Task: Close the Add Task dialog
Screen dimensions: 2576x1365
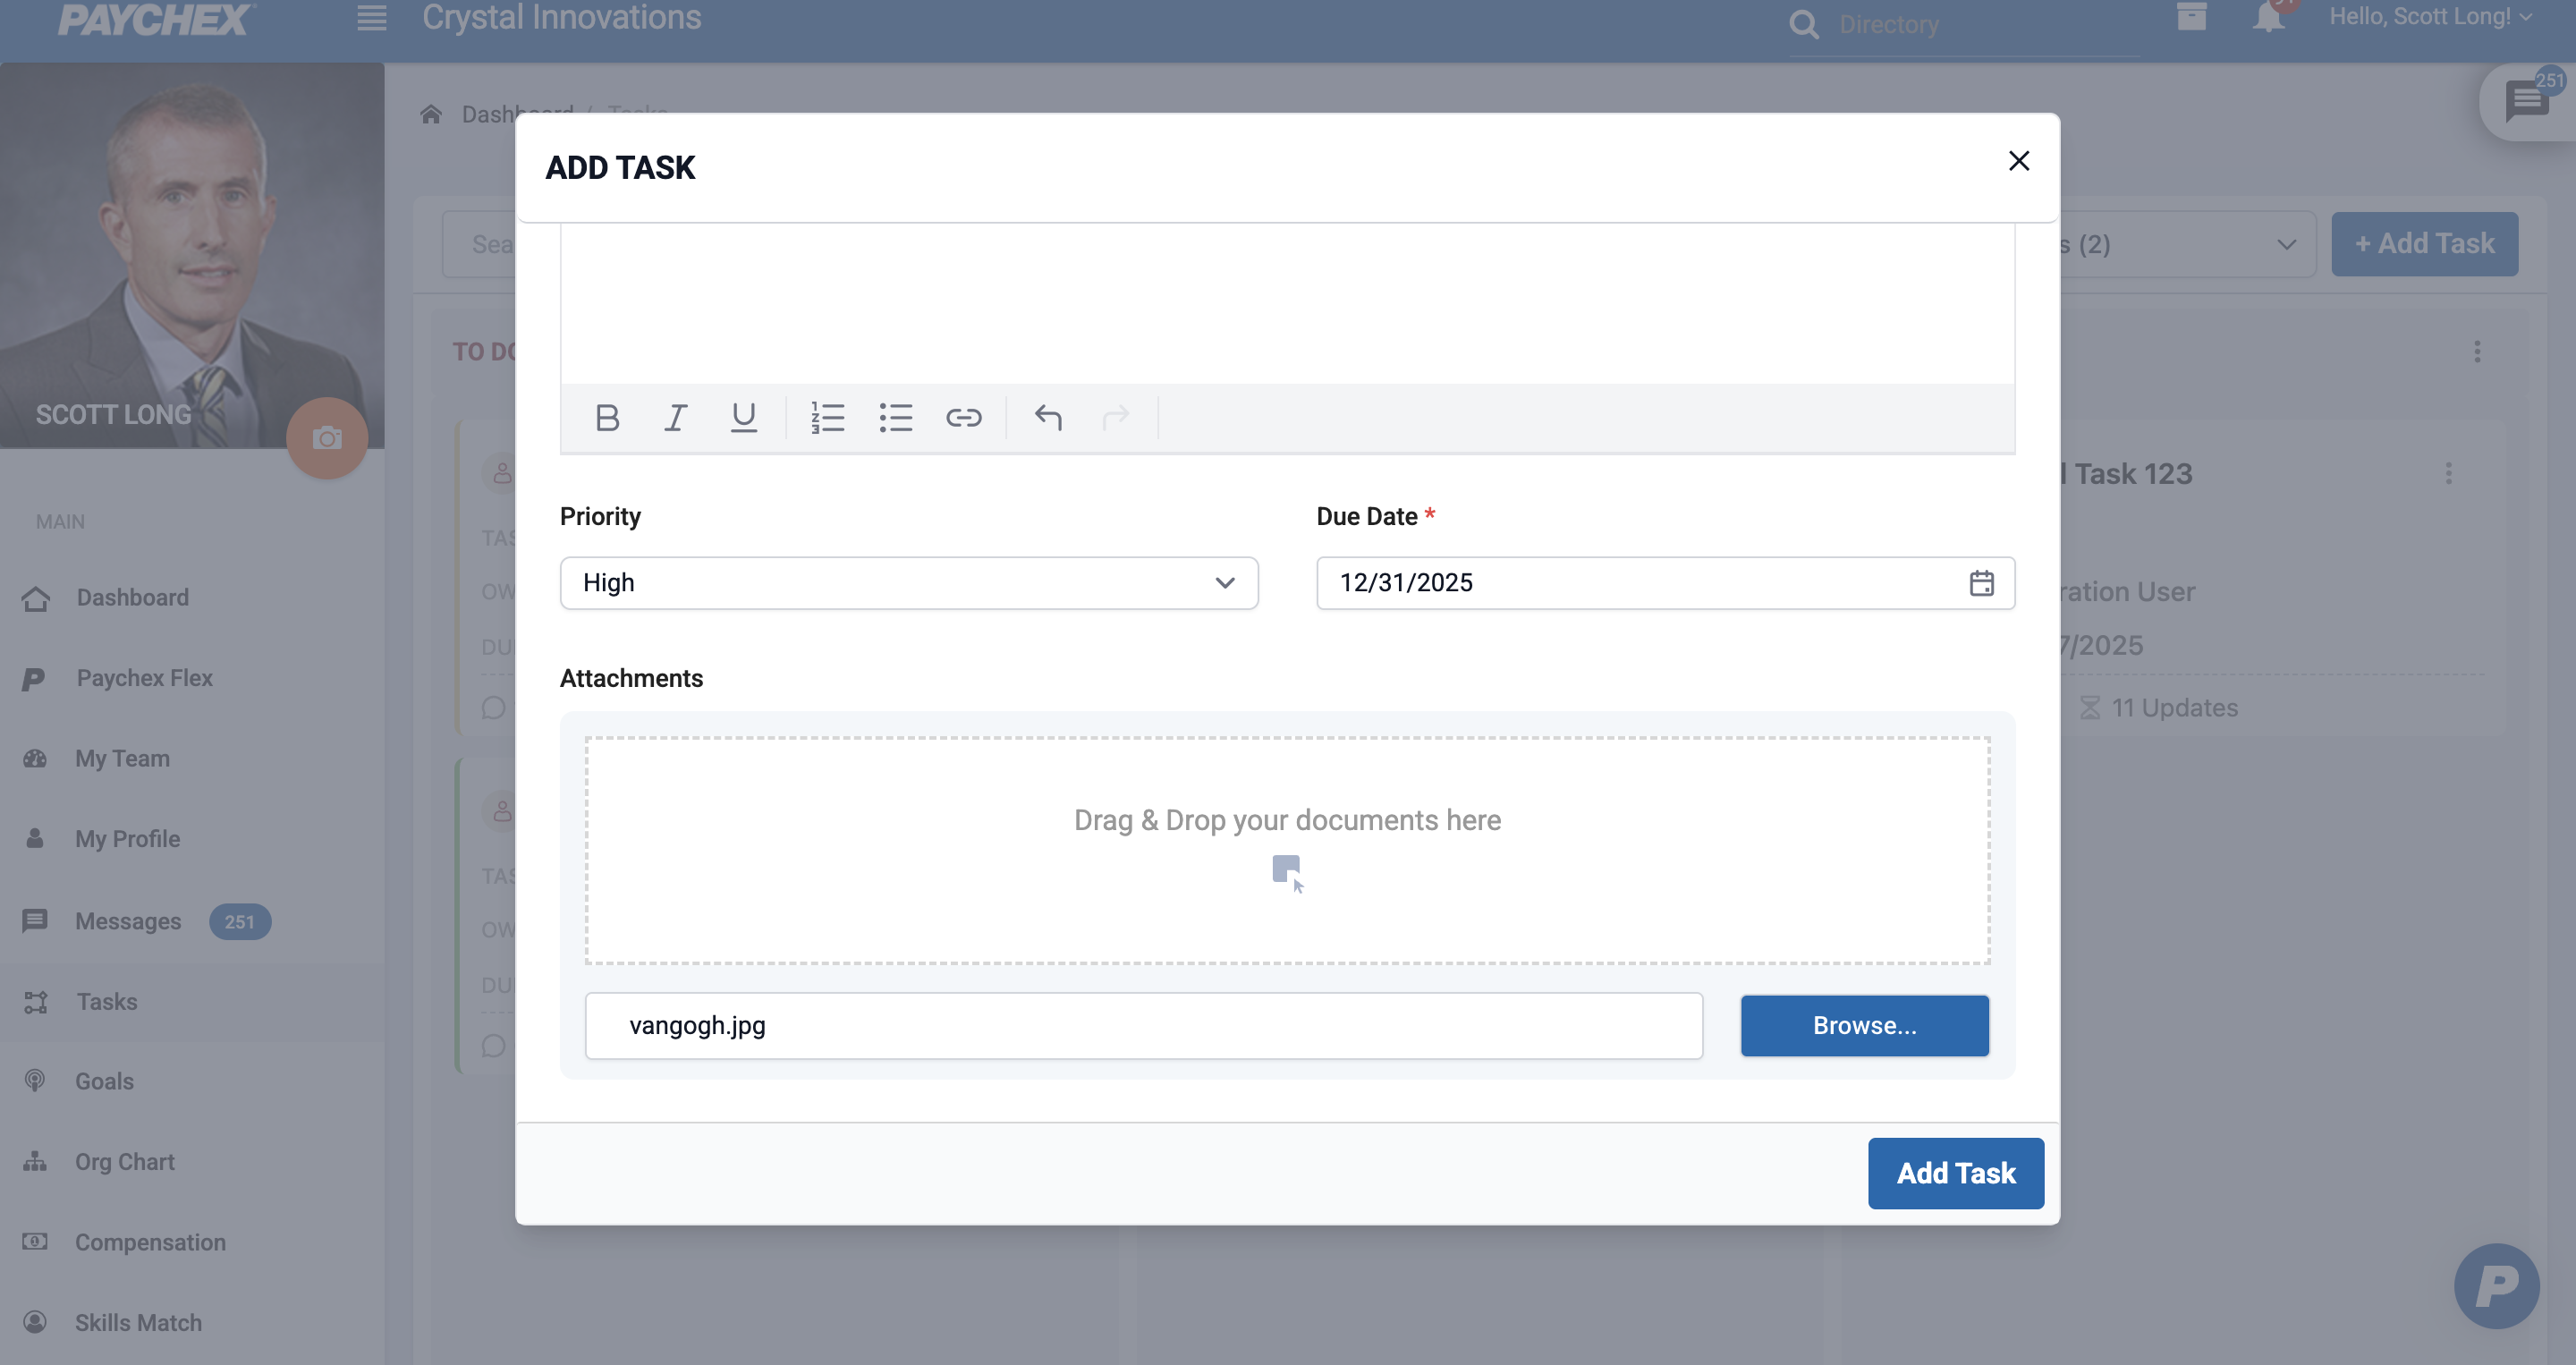Action: [2018, 161]
